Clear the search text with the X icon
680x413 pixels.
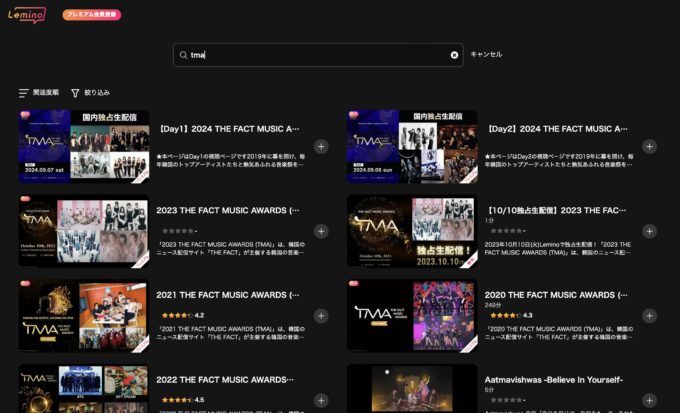click(454, 55)
